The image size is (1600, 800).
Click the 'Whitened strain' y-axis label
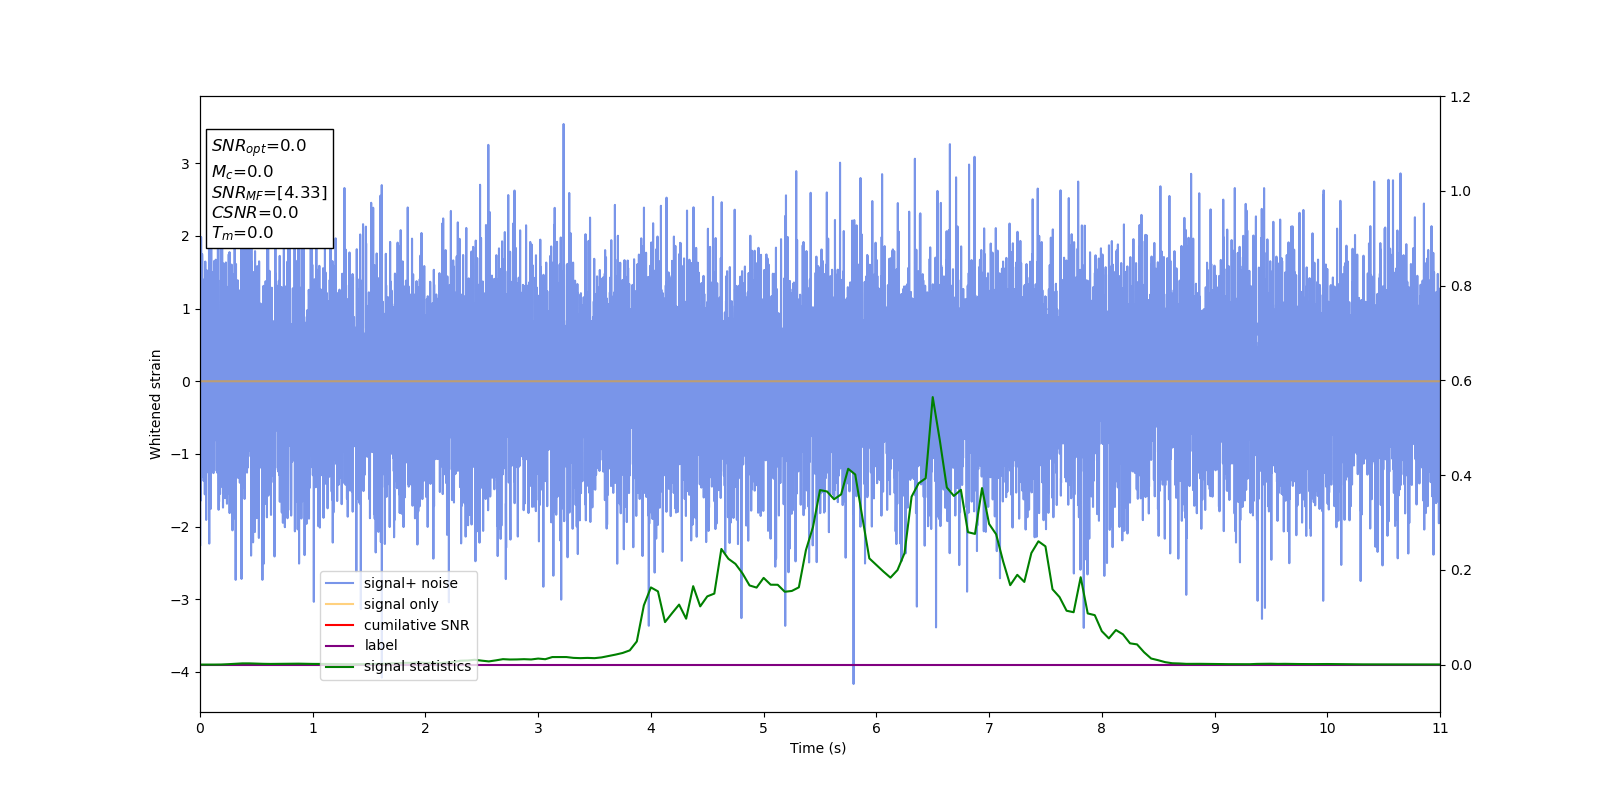pyautogui.click(x=156, y=404)
